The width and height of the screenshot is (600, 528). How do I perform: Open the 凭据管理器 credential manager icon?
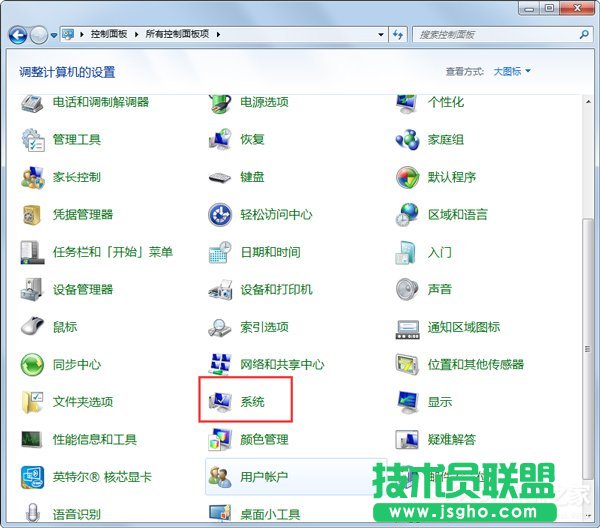coord(32,215)
